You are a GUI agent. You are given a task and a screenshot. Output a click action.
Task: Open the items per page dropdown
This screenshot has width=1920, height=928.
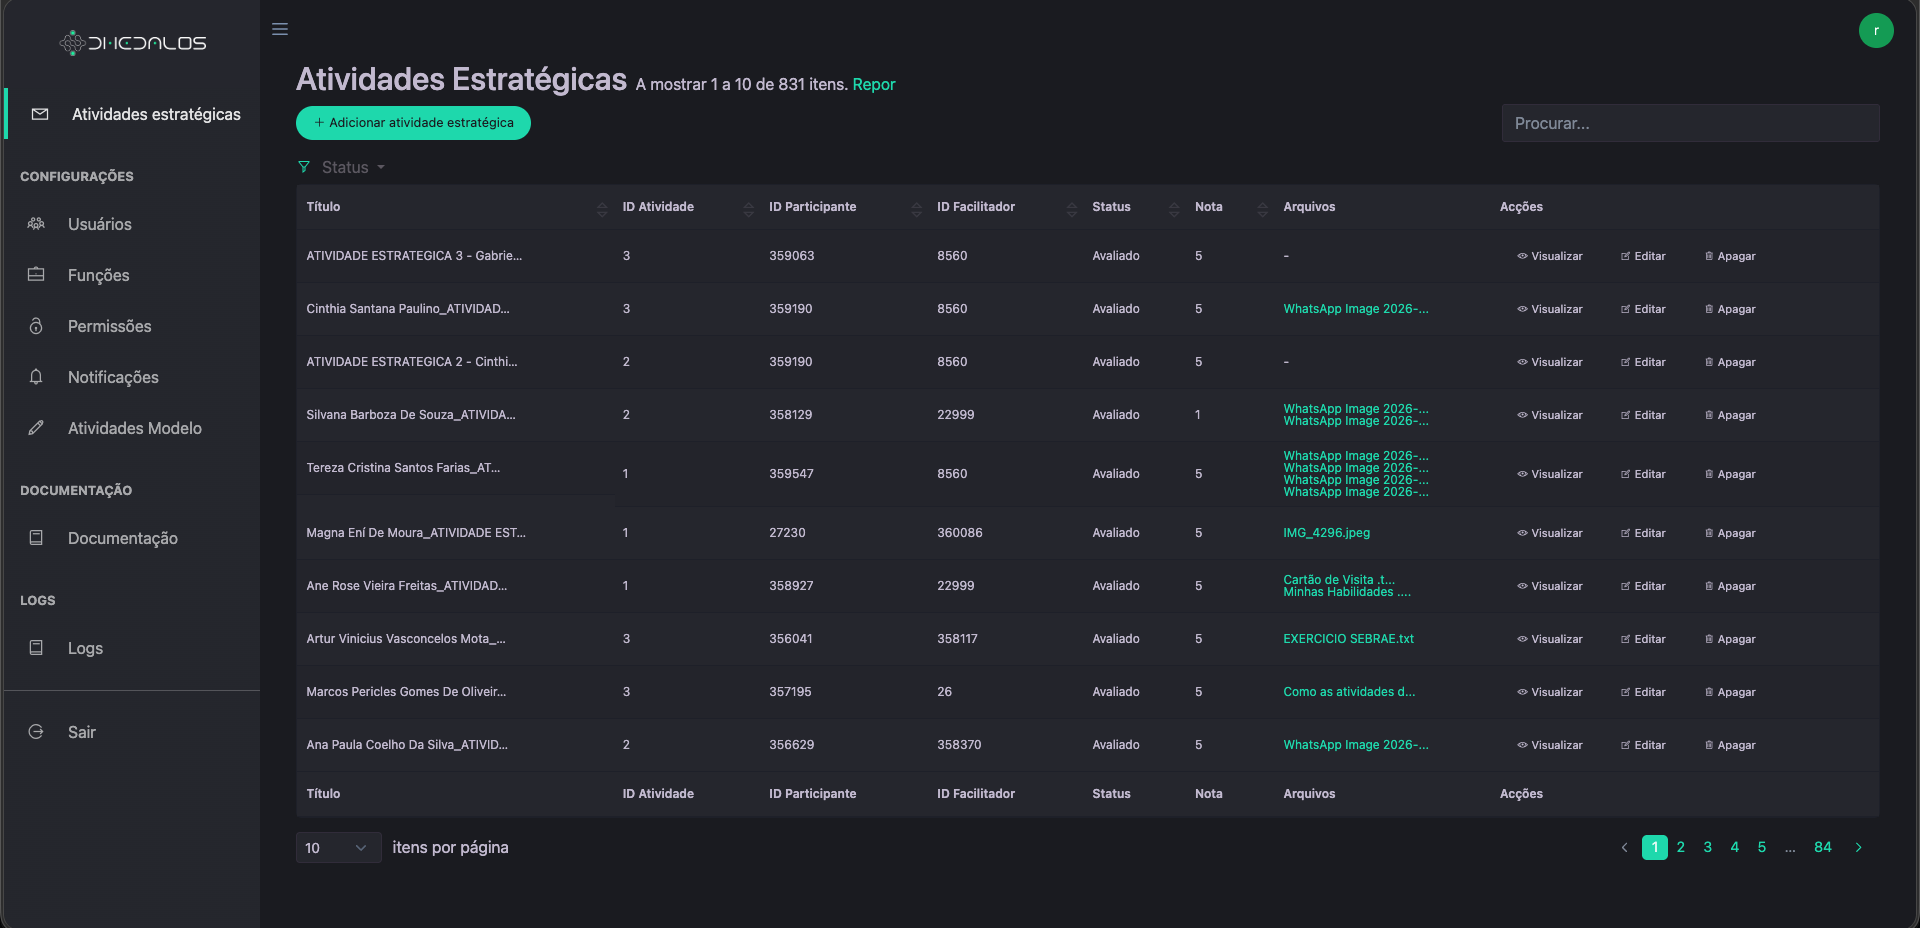[x=338, y=848]
